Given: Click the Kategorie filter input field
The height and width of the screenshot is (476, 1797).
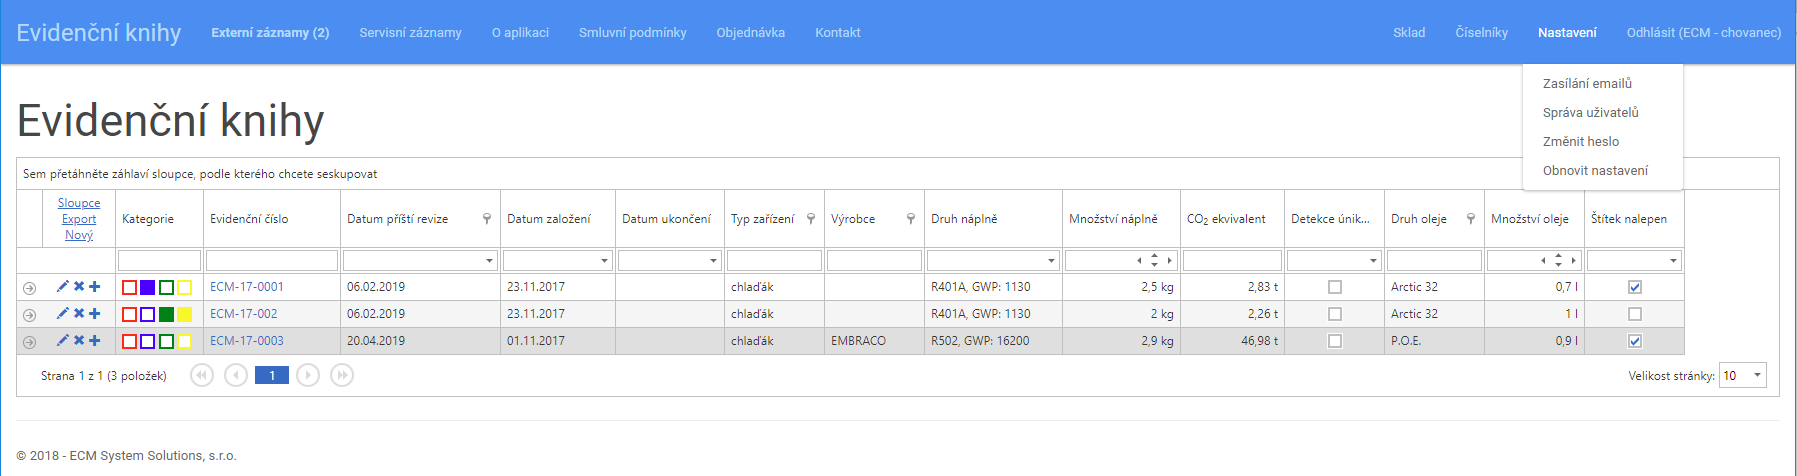Looking at the screenshot, I should click(x=160, y=261).
